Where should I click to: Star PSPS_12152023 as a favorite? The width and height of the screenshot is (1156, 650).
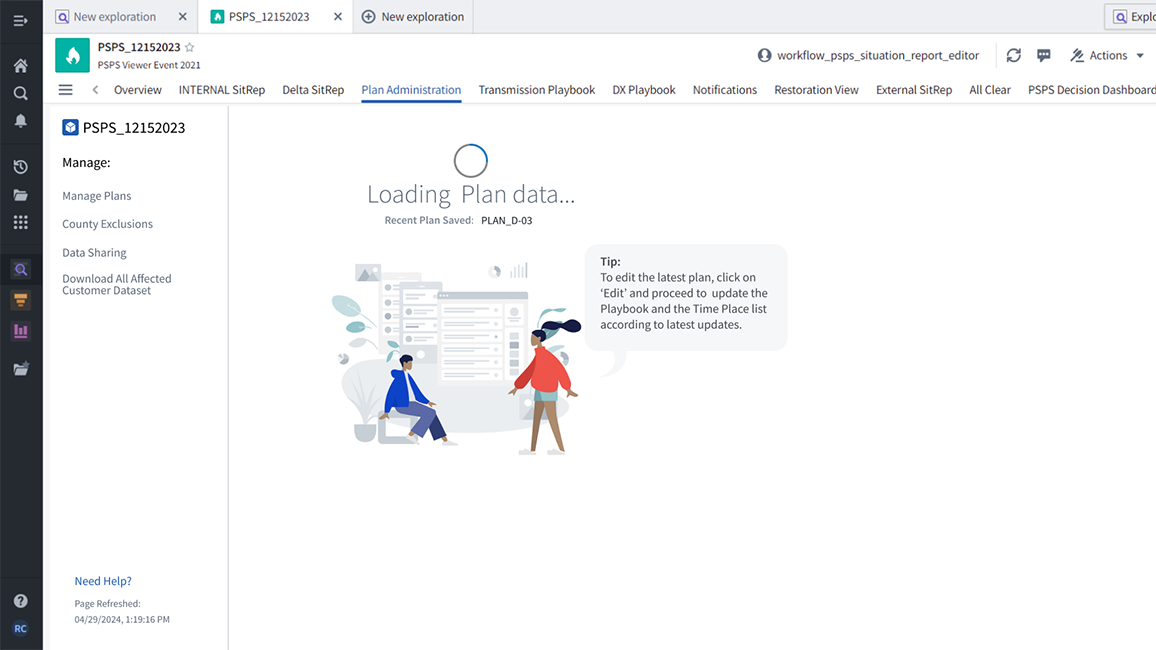pos(190,47)
